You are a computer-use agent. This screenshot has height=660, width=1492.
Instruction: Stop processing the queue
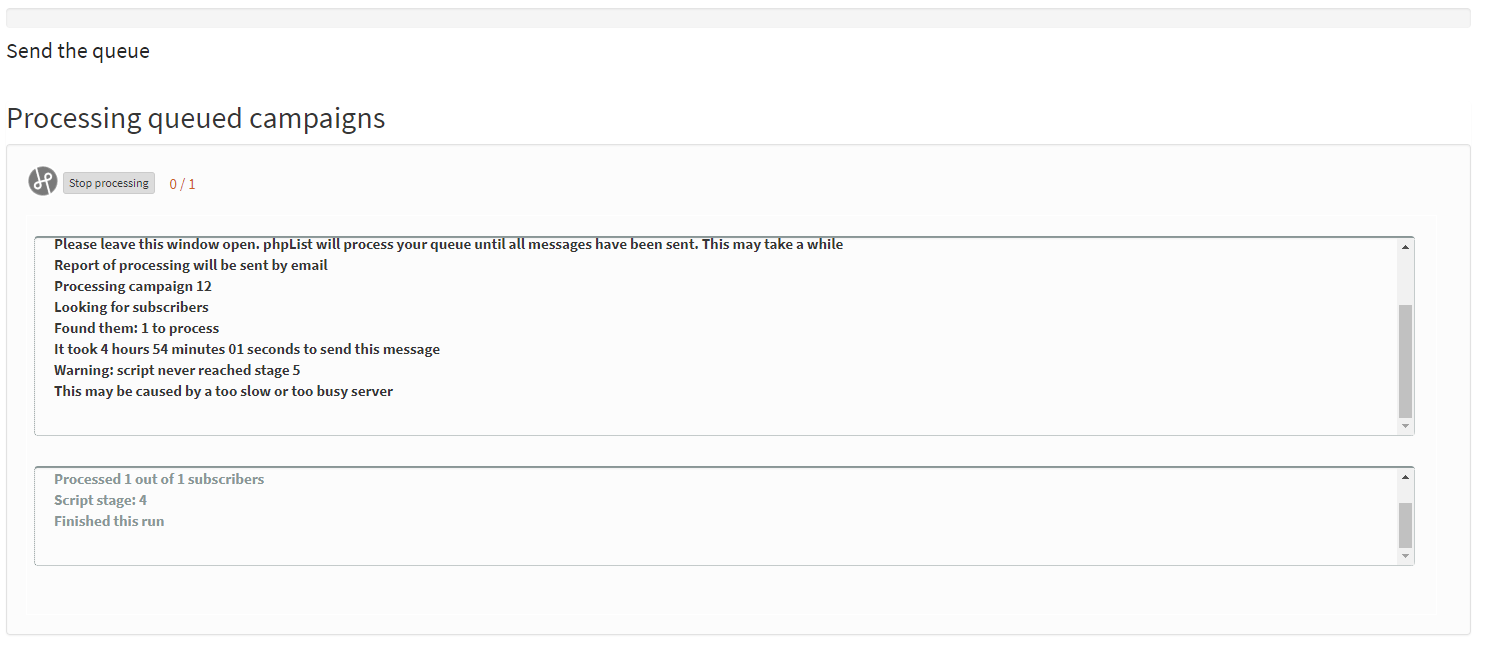click(109, 183)
